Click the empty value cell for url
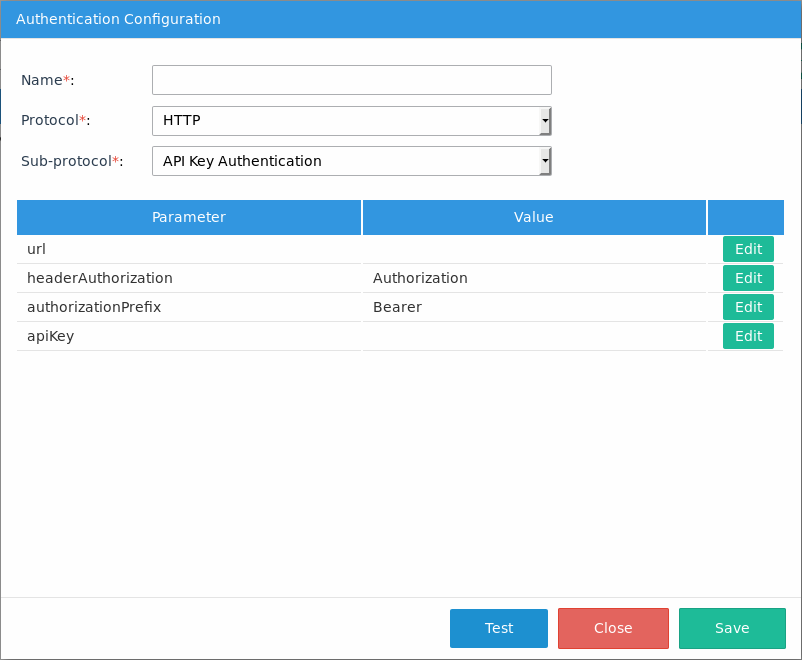 pyautogui.click(x=534, y=249)
